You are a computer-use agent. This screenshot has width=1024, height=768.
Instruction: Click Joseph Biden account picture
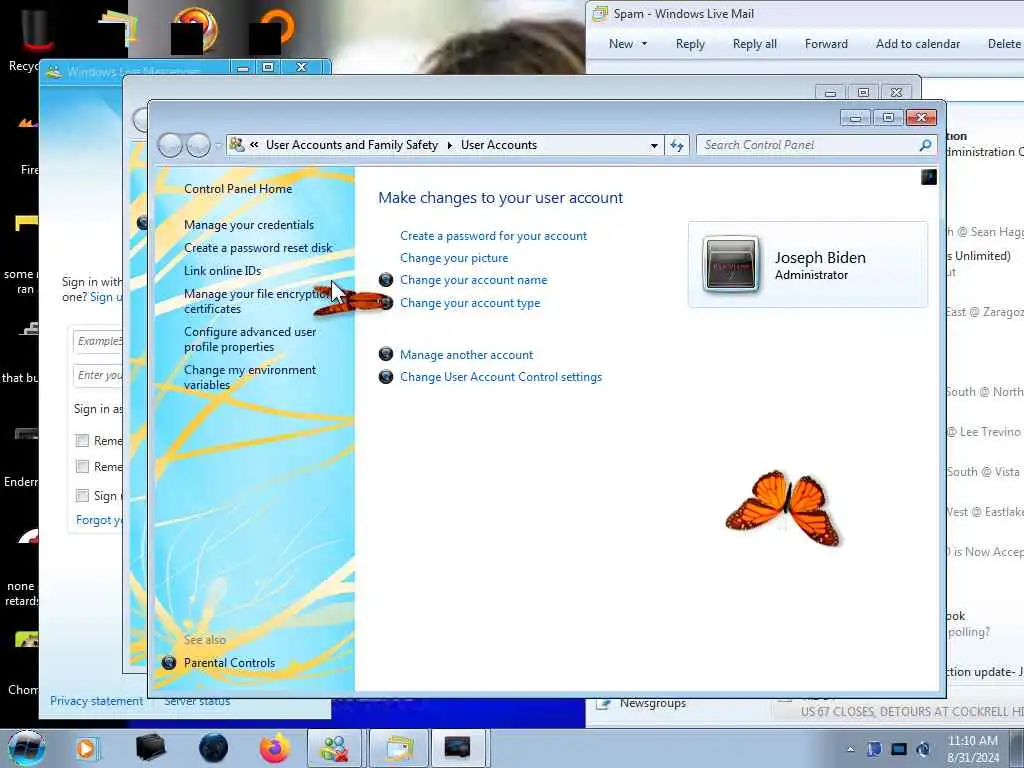(x=731, y=264)
